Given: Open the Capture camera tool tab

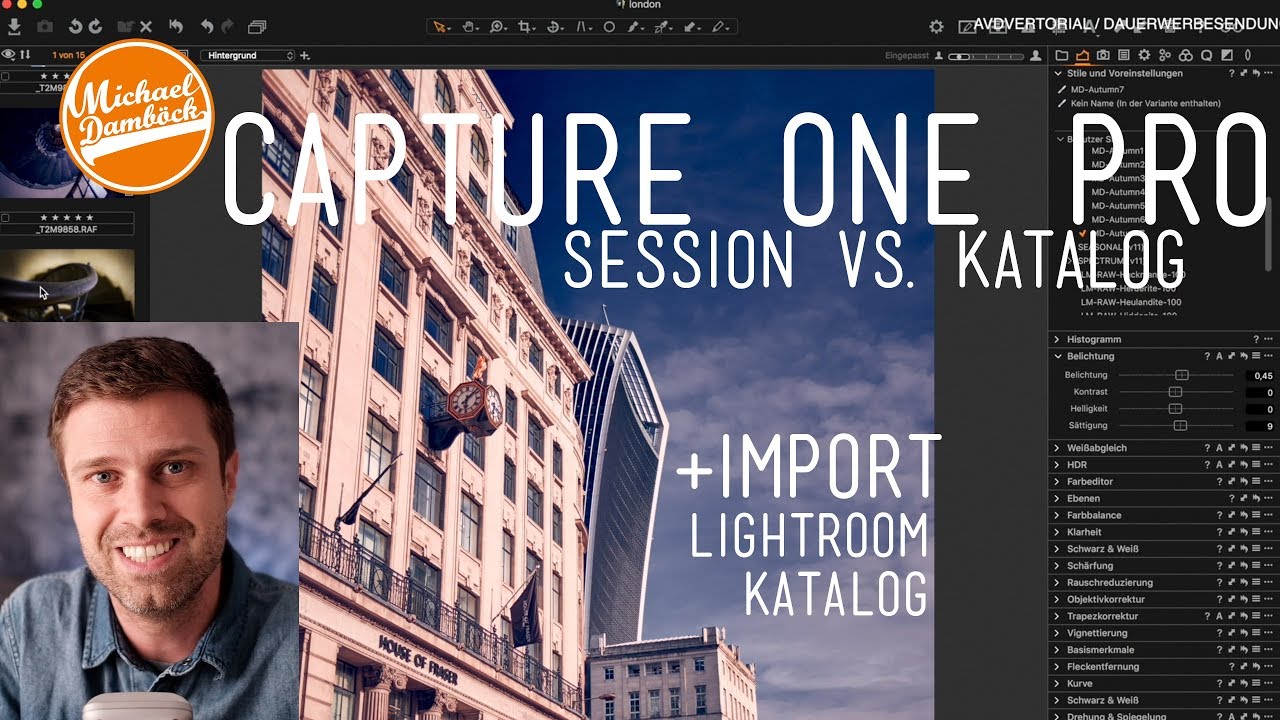Looking at the screenshot, I should (x=1103, y=55).
